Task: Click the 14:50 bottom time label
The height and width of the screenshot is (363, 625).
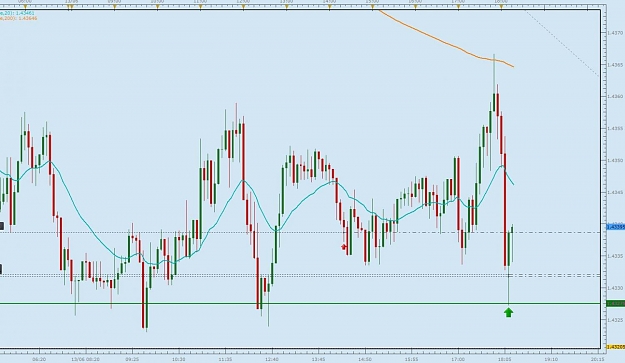Action: click(x=365, y=359)
